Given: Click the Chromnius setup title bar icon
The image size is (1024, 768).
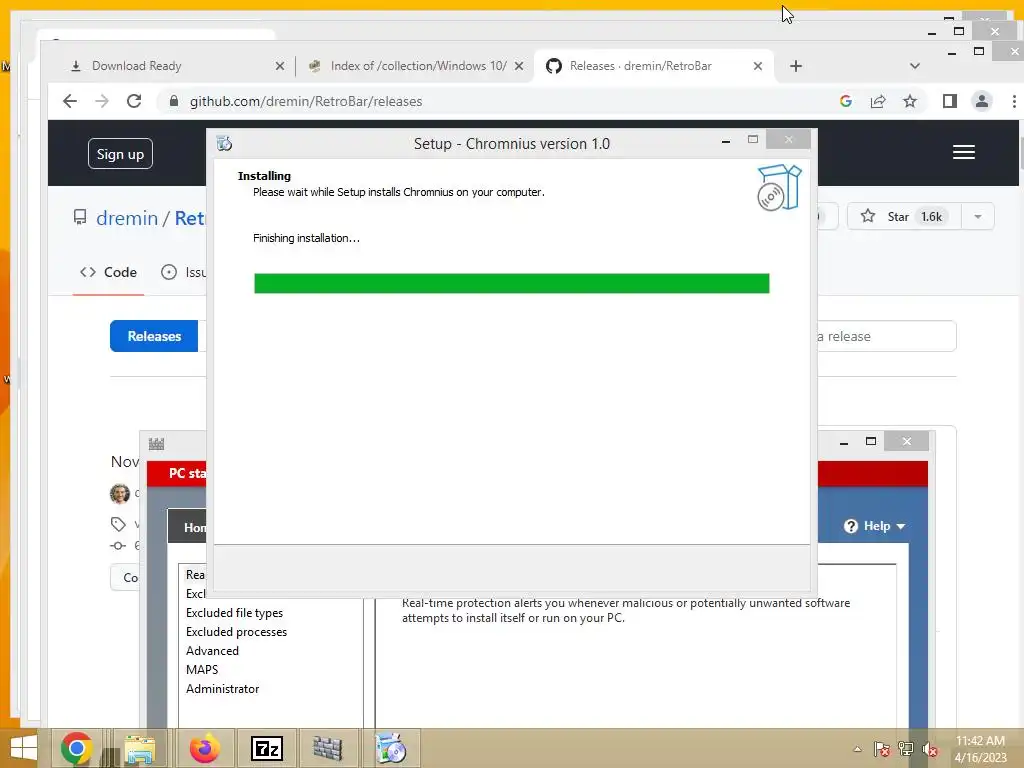Looking at the screenshot, I should [x=224, y=143].
